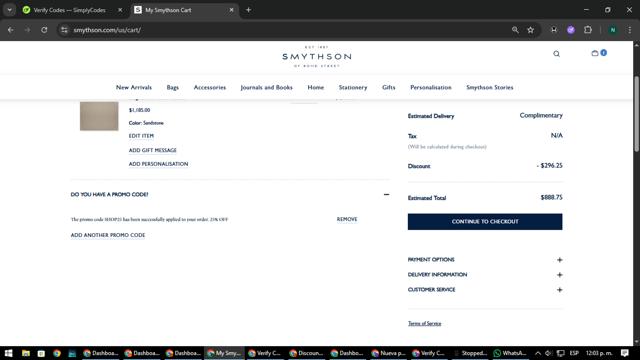Click the ESP language indicator

point(574,353)
